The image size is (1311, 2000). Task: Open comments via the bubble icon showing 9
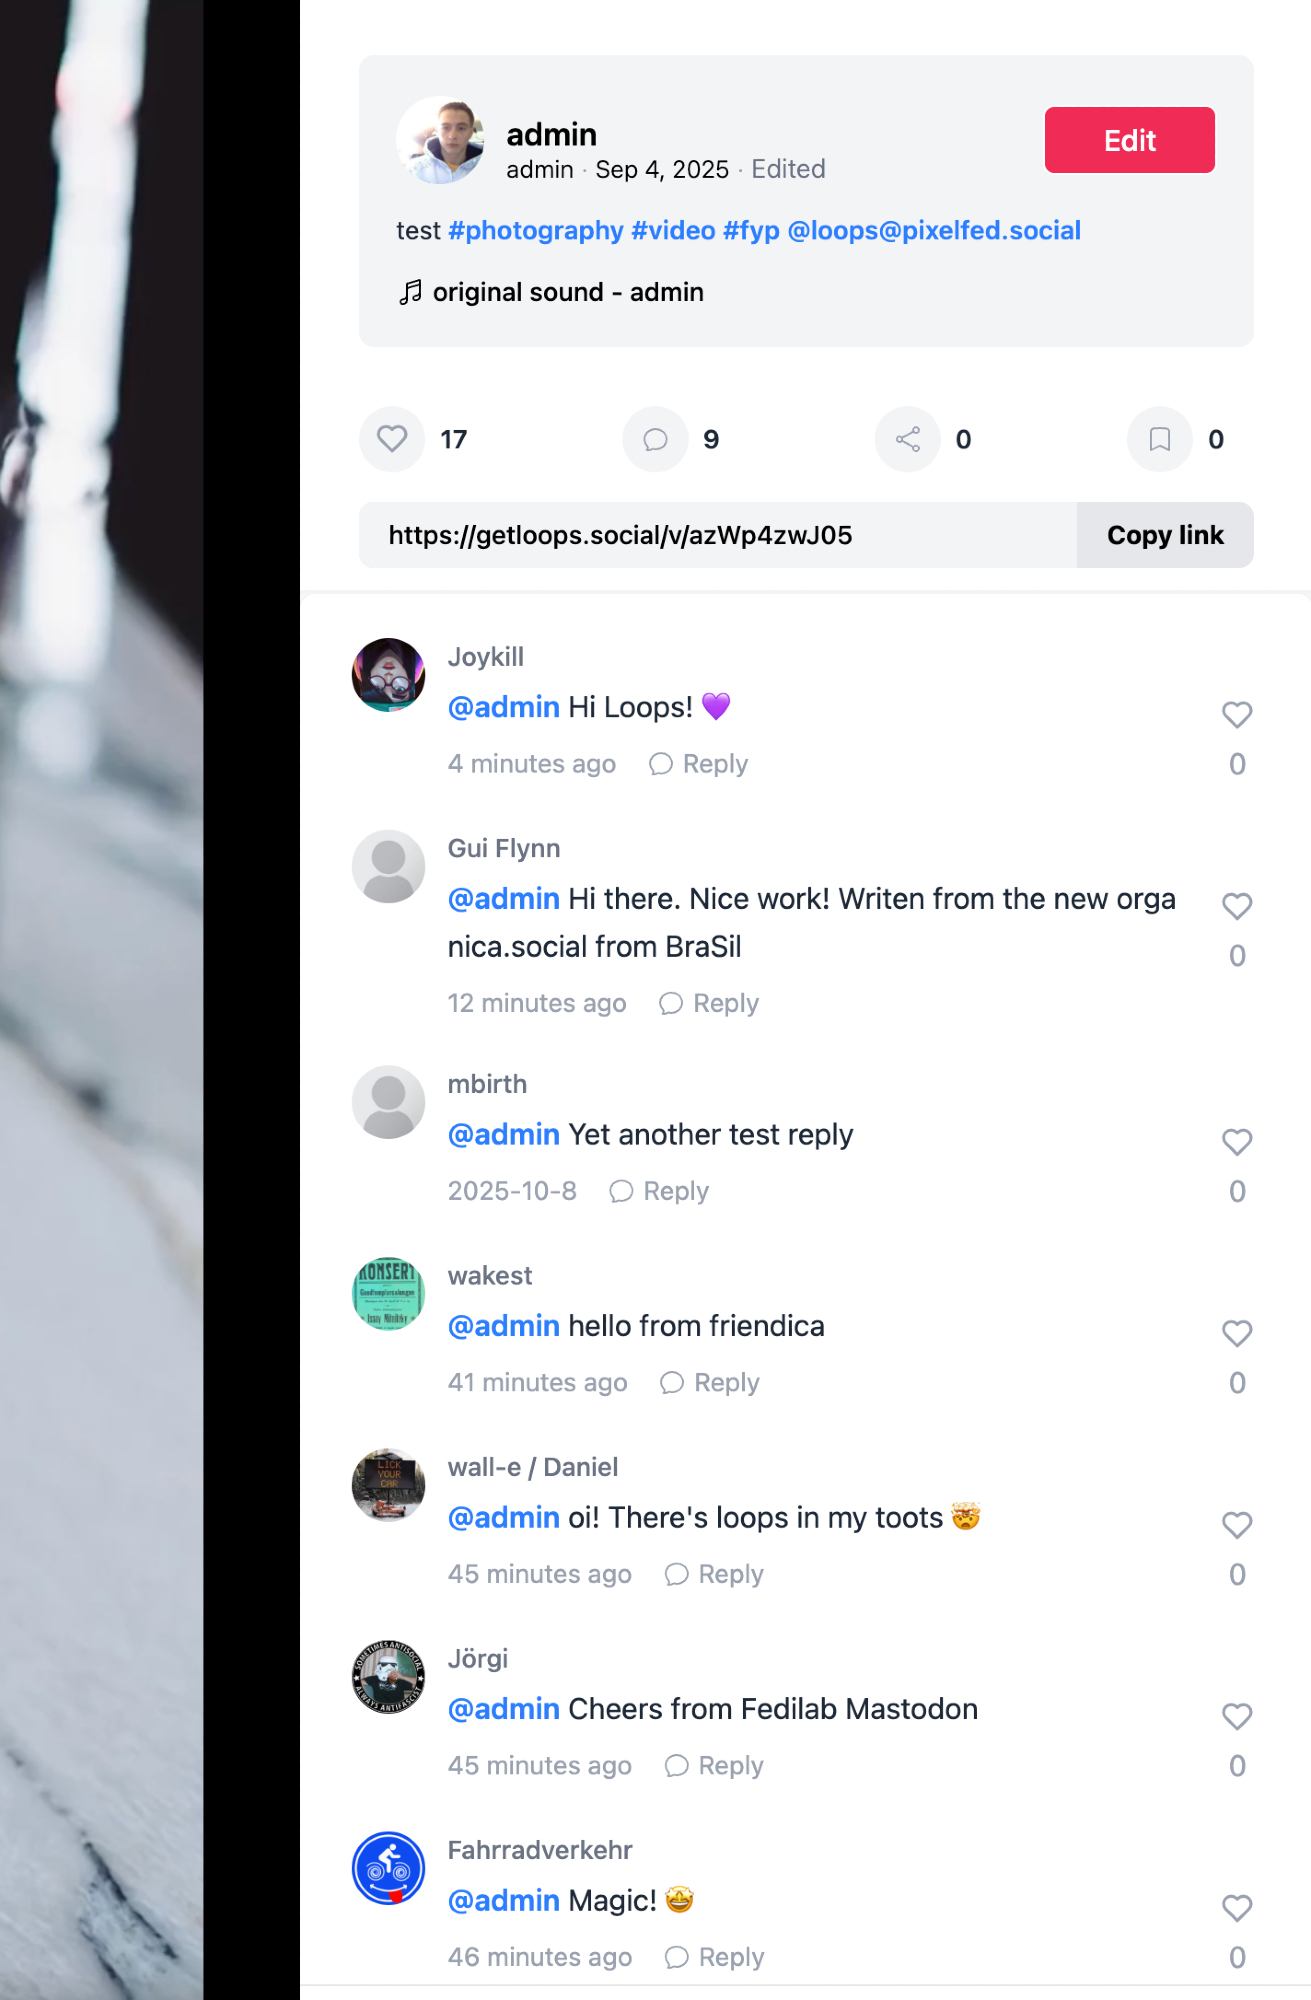[x=655, y=439]
